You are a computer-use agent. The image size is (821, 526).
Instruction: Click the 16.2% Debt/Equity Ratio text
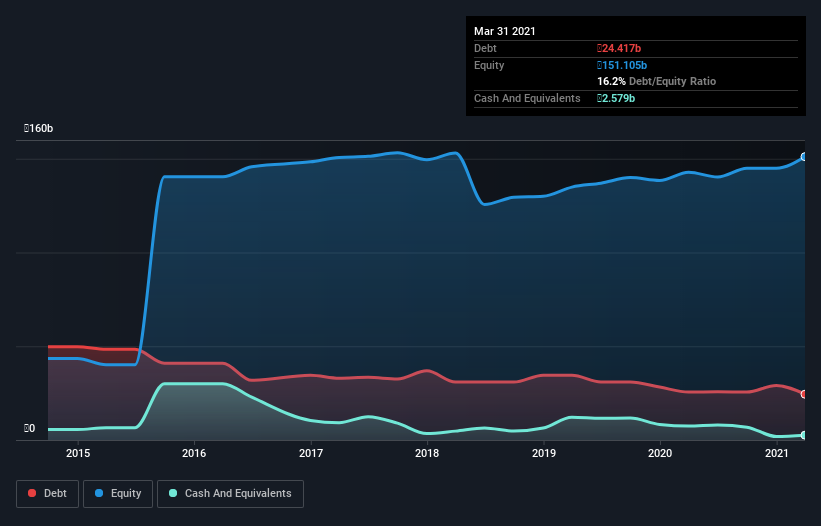657,81
